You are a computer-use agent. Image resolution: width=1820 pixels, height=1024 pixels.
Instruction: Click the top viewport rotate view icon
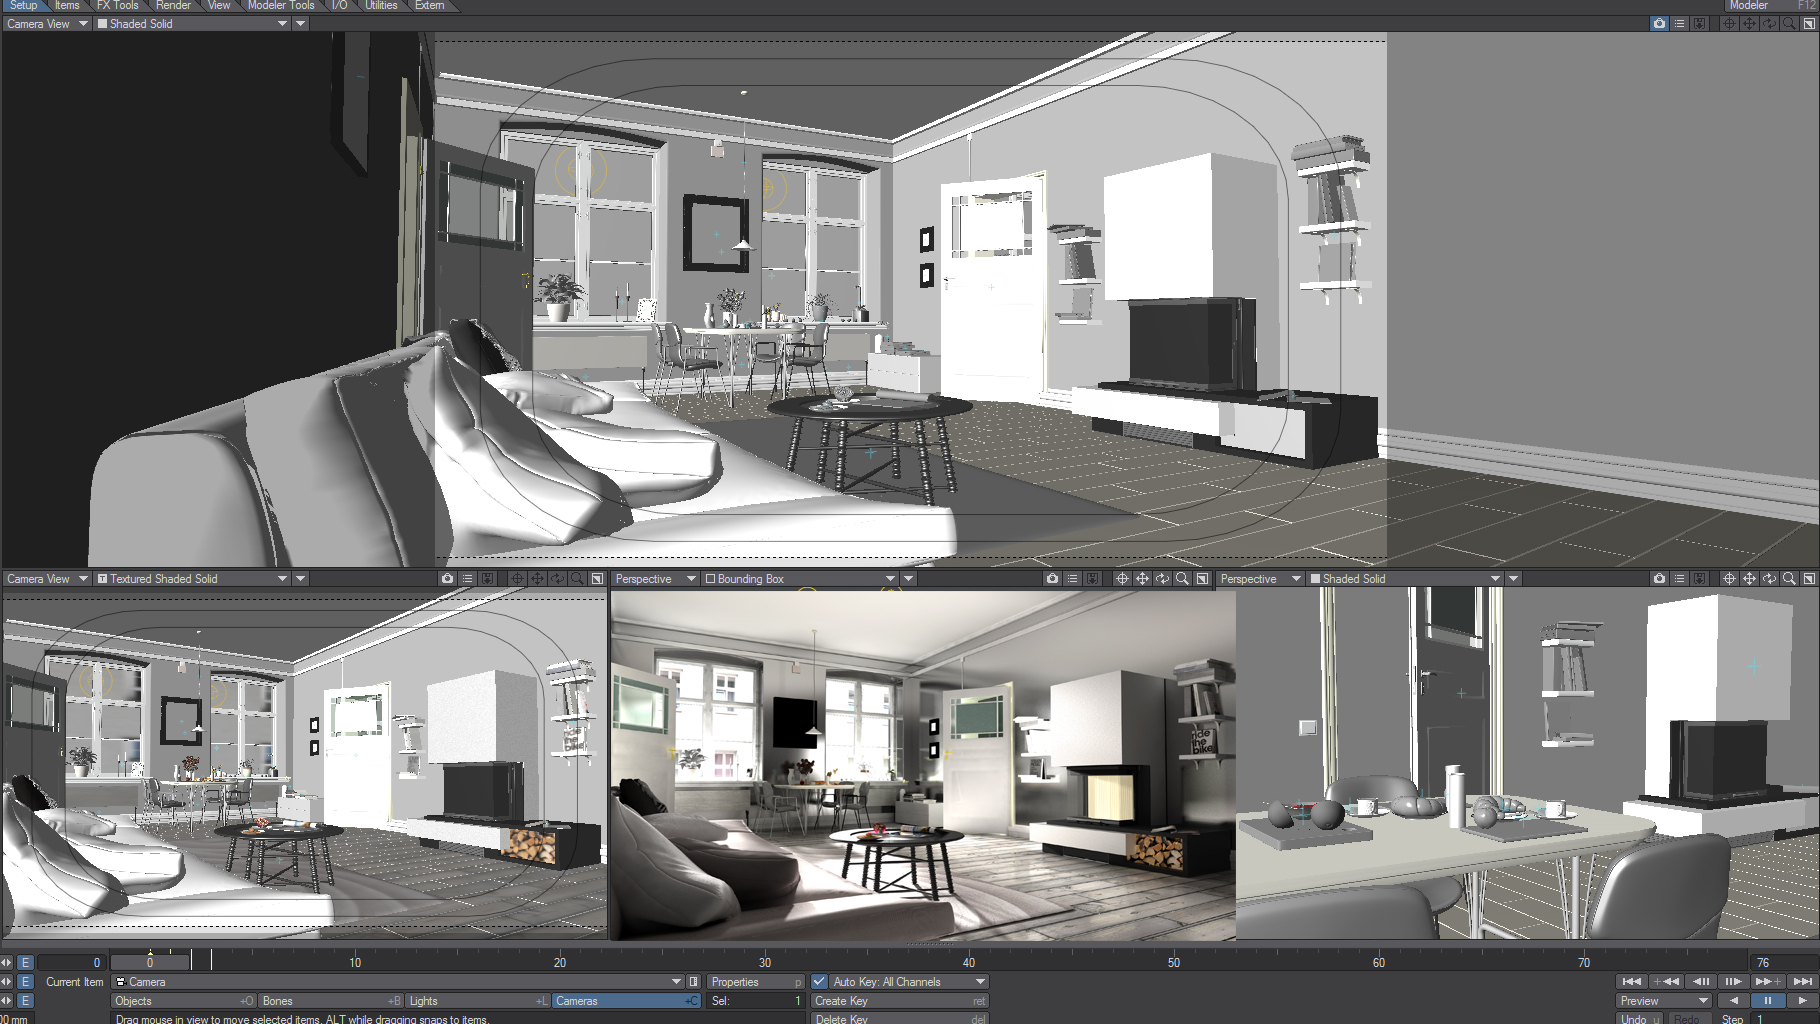[x=1769, y=23]
